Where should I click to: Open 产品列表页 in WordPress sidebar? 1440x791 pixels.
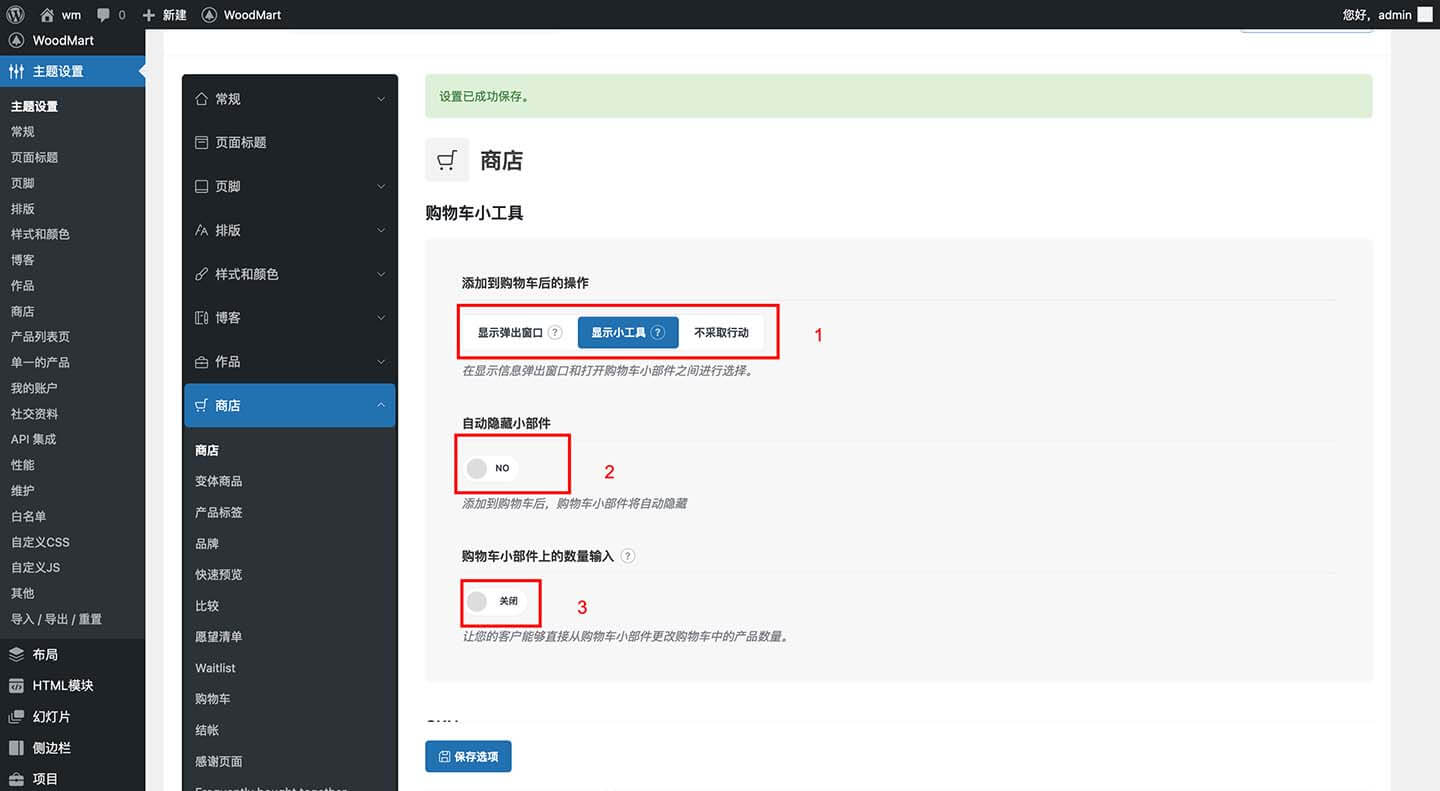[x=40, y=337]
